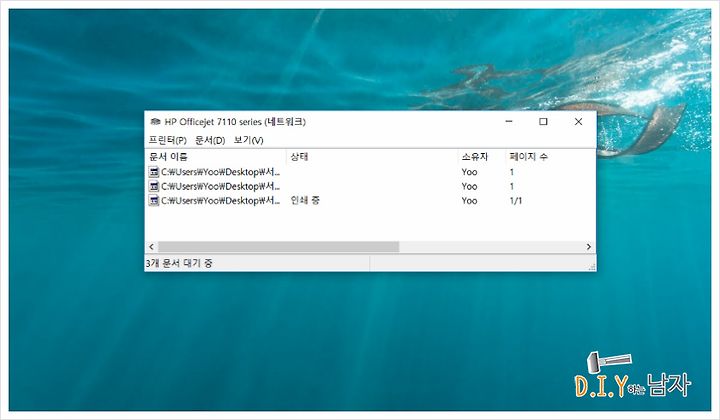Click the horizontal scrollbar thumb
This screenshot has height=420, width=720.
[x=278, y=247]
